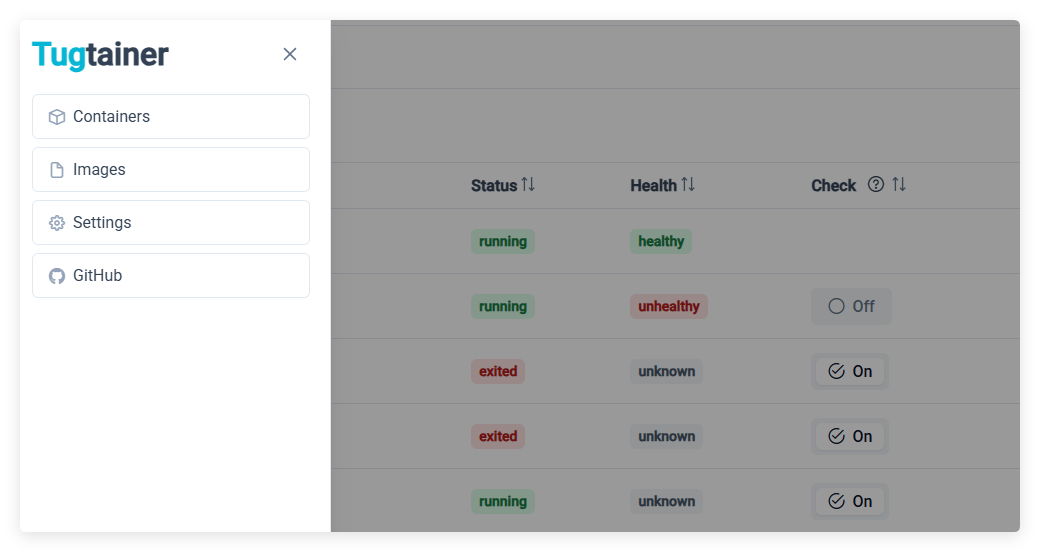Open the Images menu item
Screen dimensions: 1040x552
tap(171, 170)
